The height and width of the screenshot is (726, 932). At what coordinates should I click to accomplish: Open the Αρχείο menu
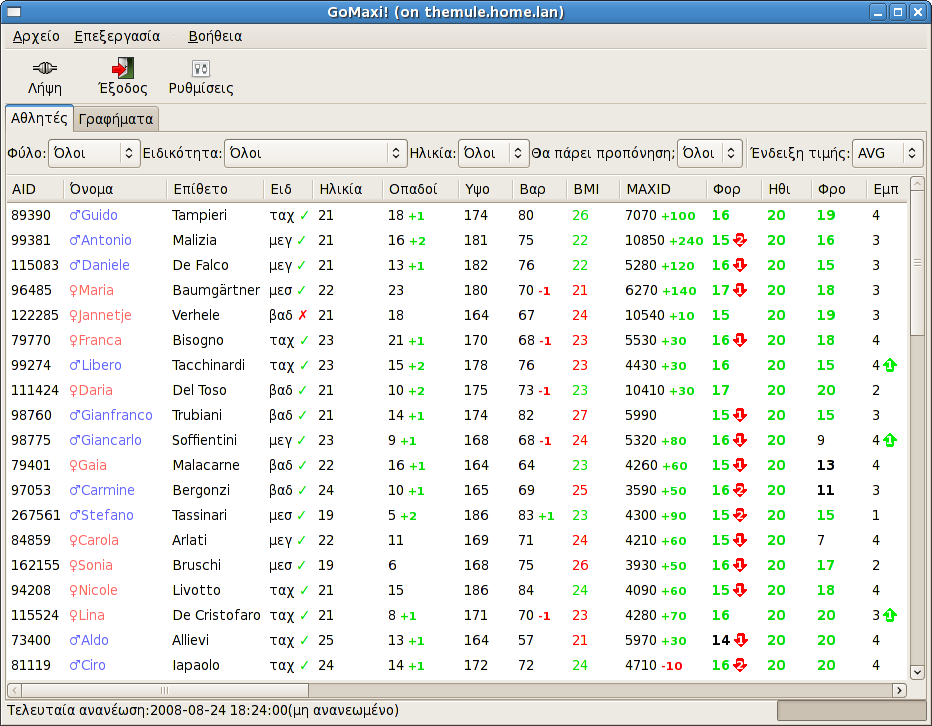pos(36,36)
